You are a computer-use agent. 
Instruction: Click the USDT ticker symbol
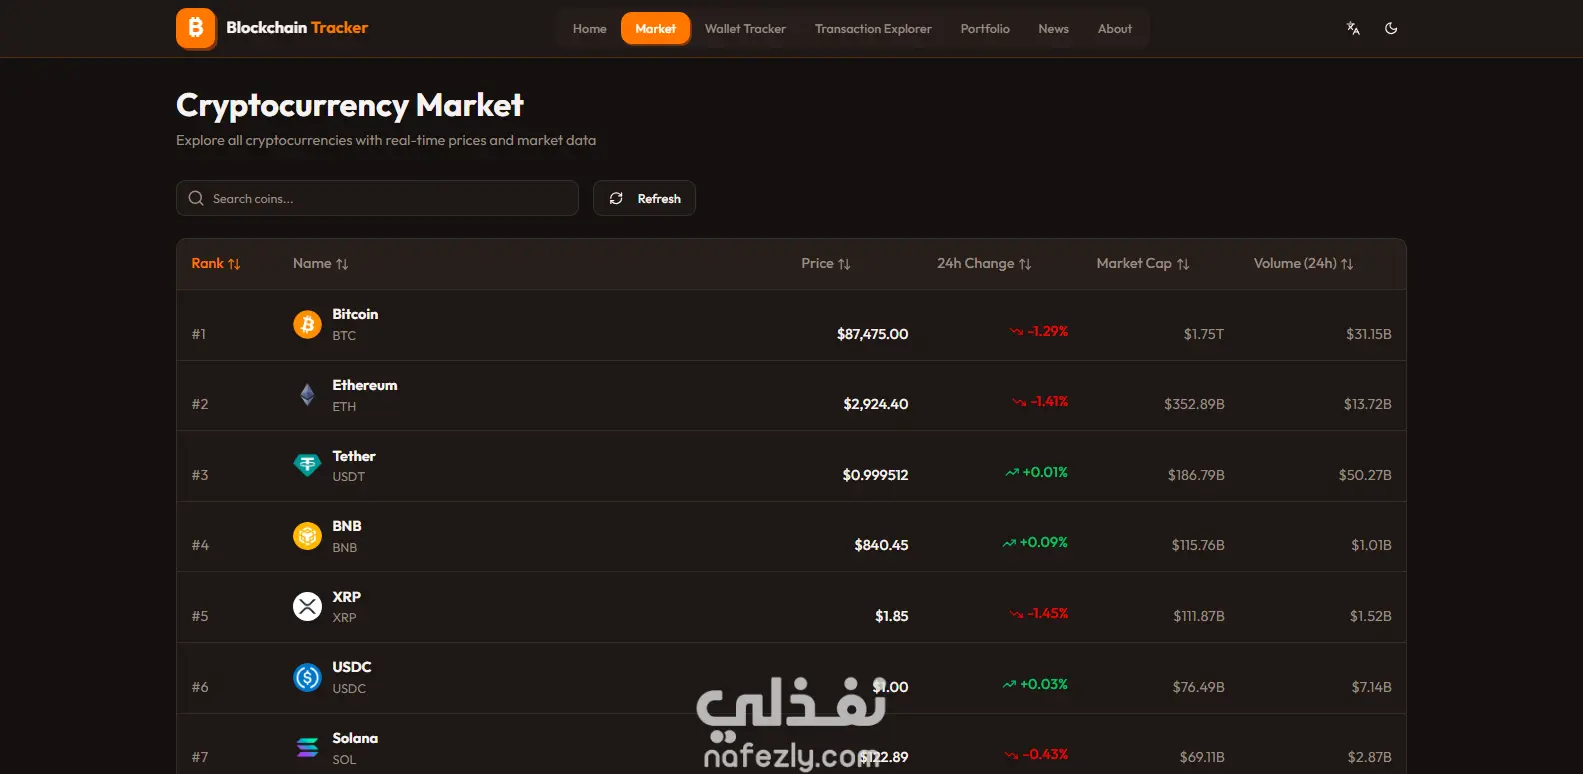(x=348, y=477)
